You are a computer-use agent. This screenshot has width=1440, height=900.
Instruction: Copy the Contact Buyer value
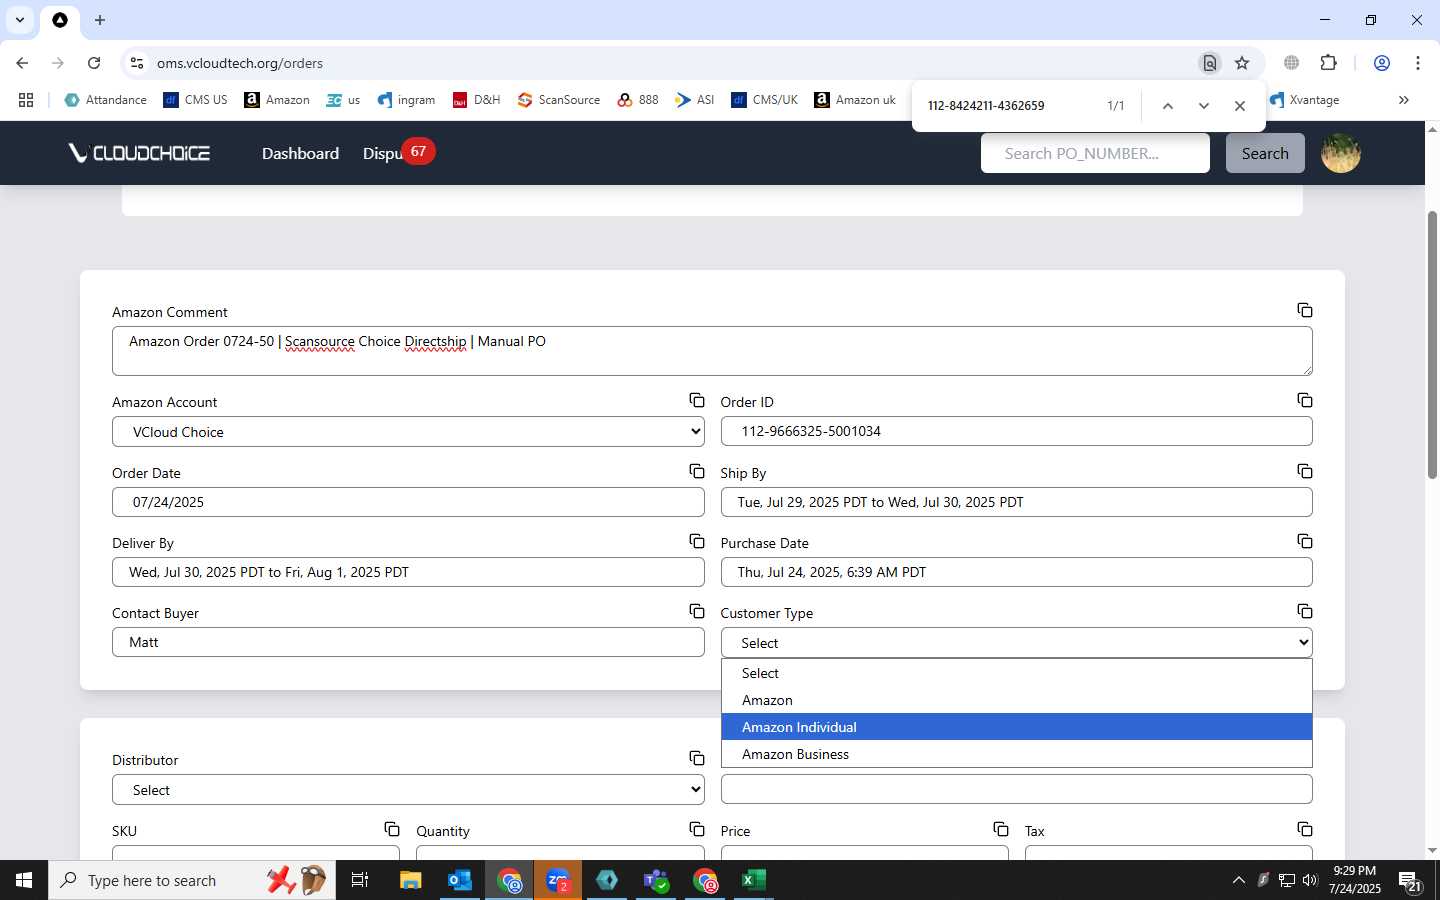[696, 611]
